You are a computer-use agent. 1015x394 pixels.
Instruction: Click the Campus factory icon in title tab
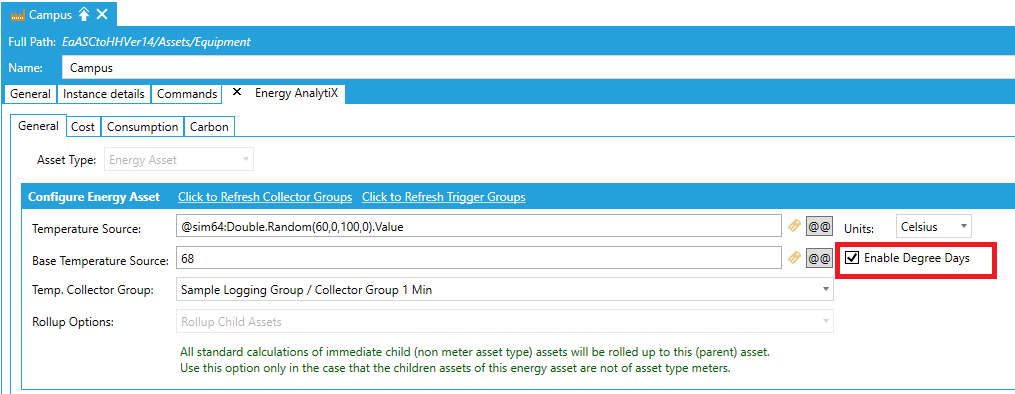[17, 14]
